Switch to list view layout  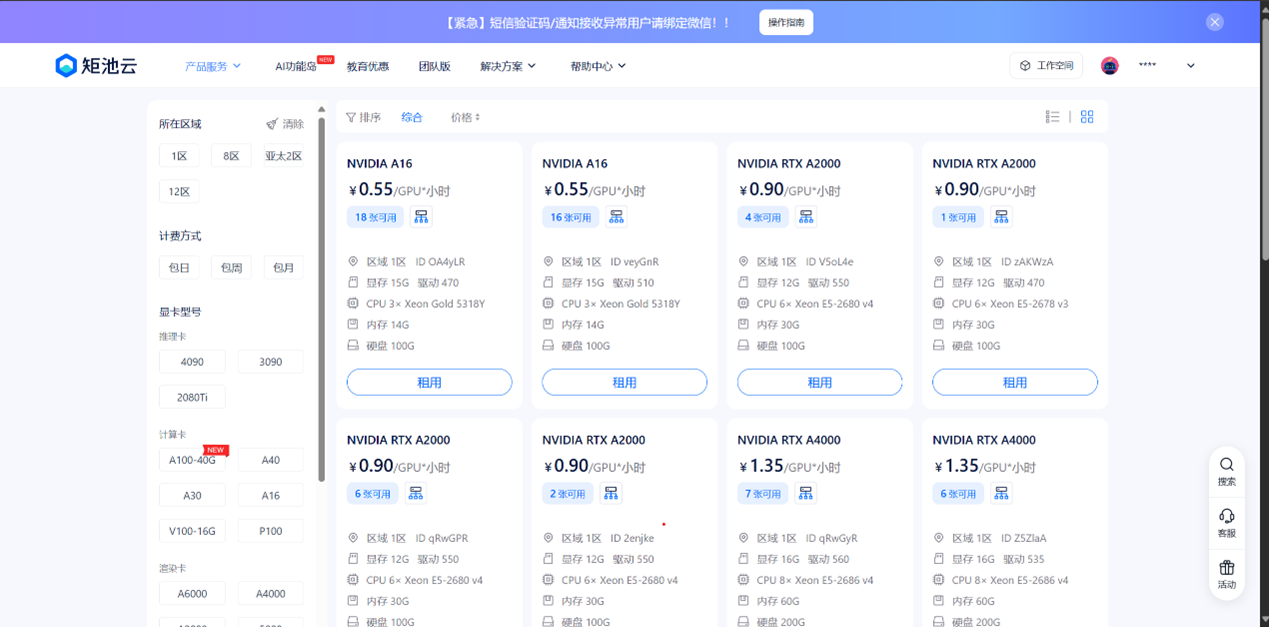click(x=1052, y=117)
